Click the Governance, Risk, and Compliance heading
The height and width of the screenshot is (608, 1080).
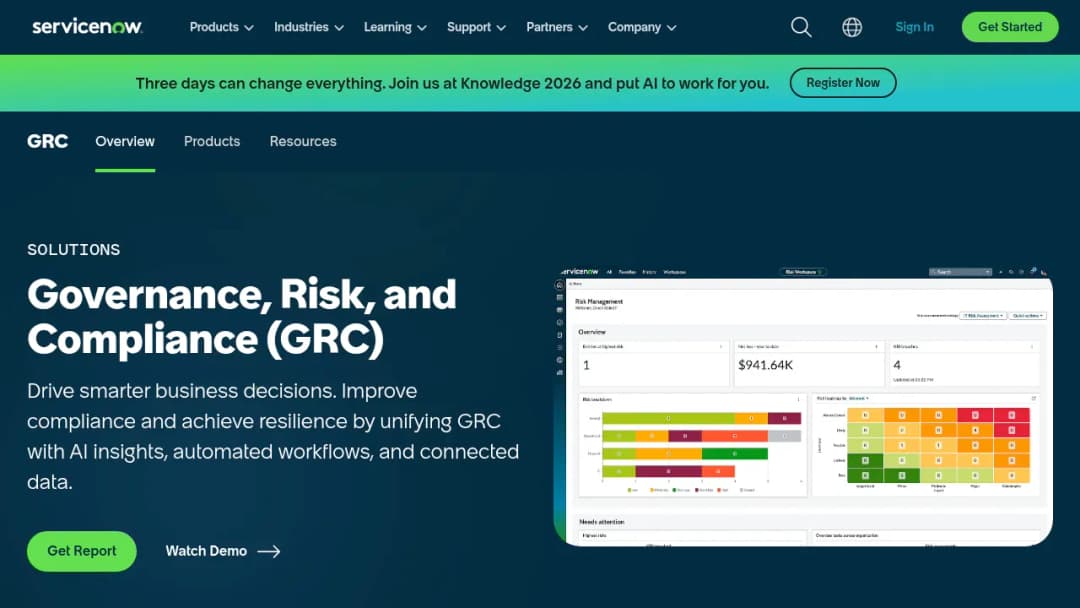click(x=242, y=317)
